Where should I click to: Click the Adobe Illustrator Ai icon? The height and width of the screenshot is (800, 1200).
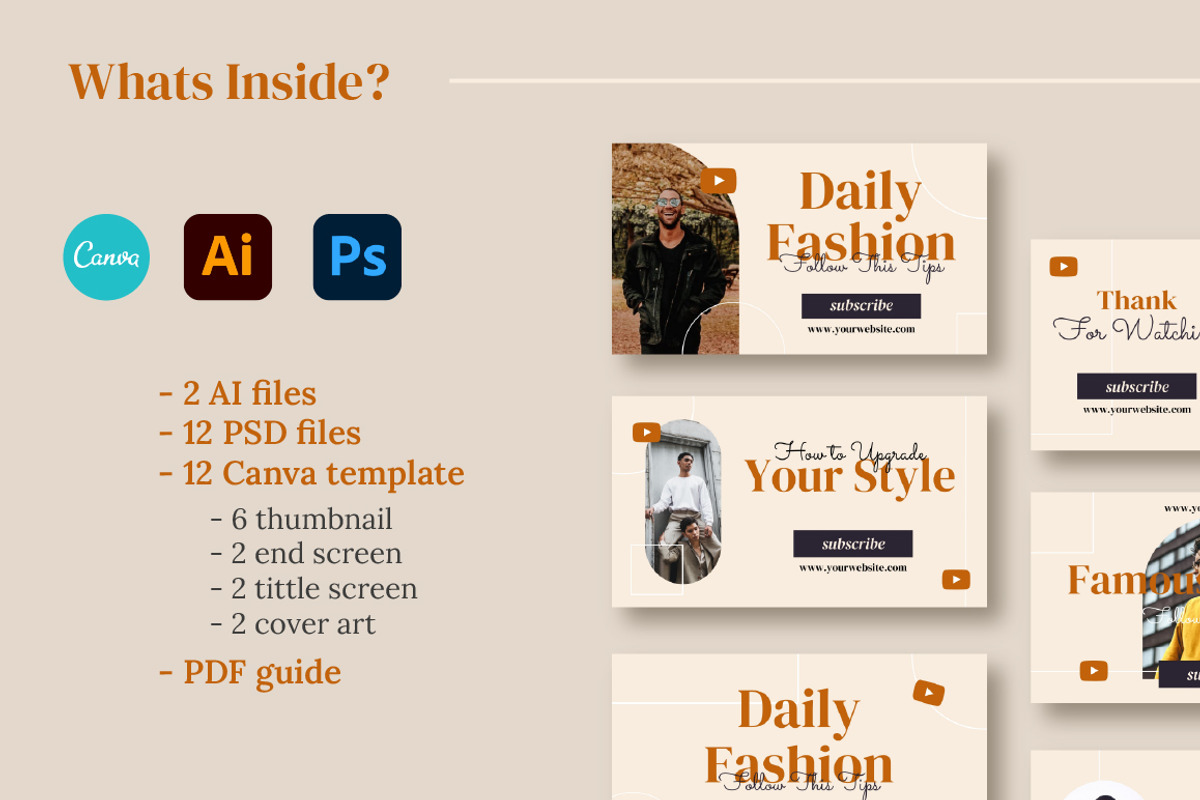[228, 257]
